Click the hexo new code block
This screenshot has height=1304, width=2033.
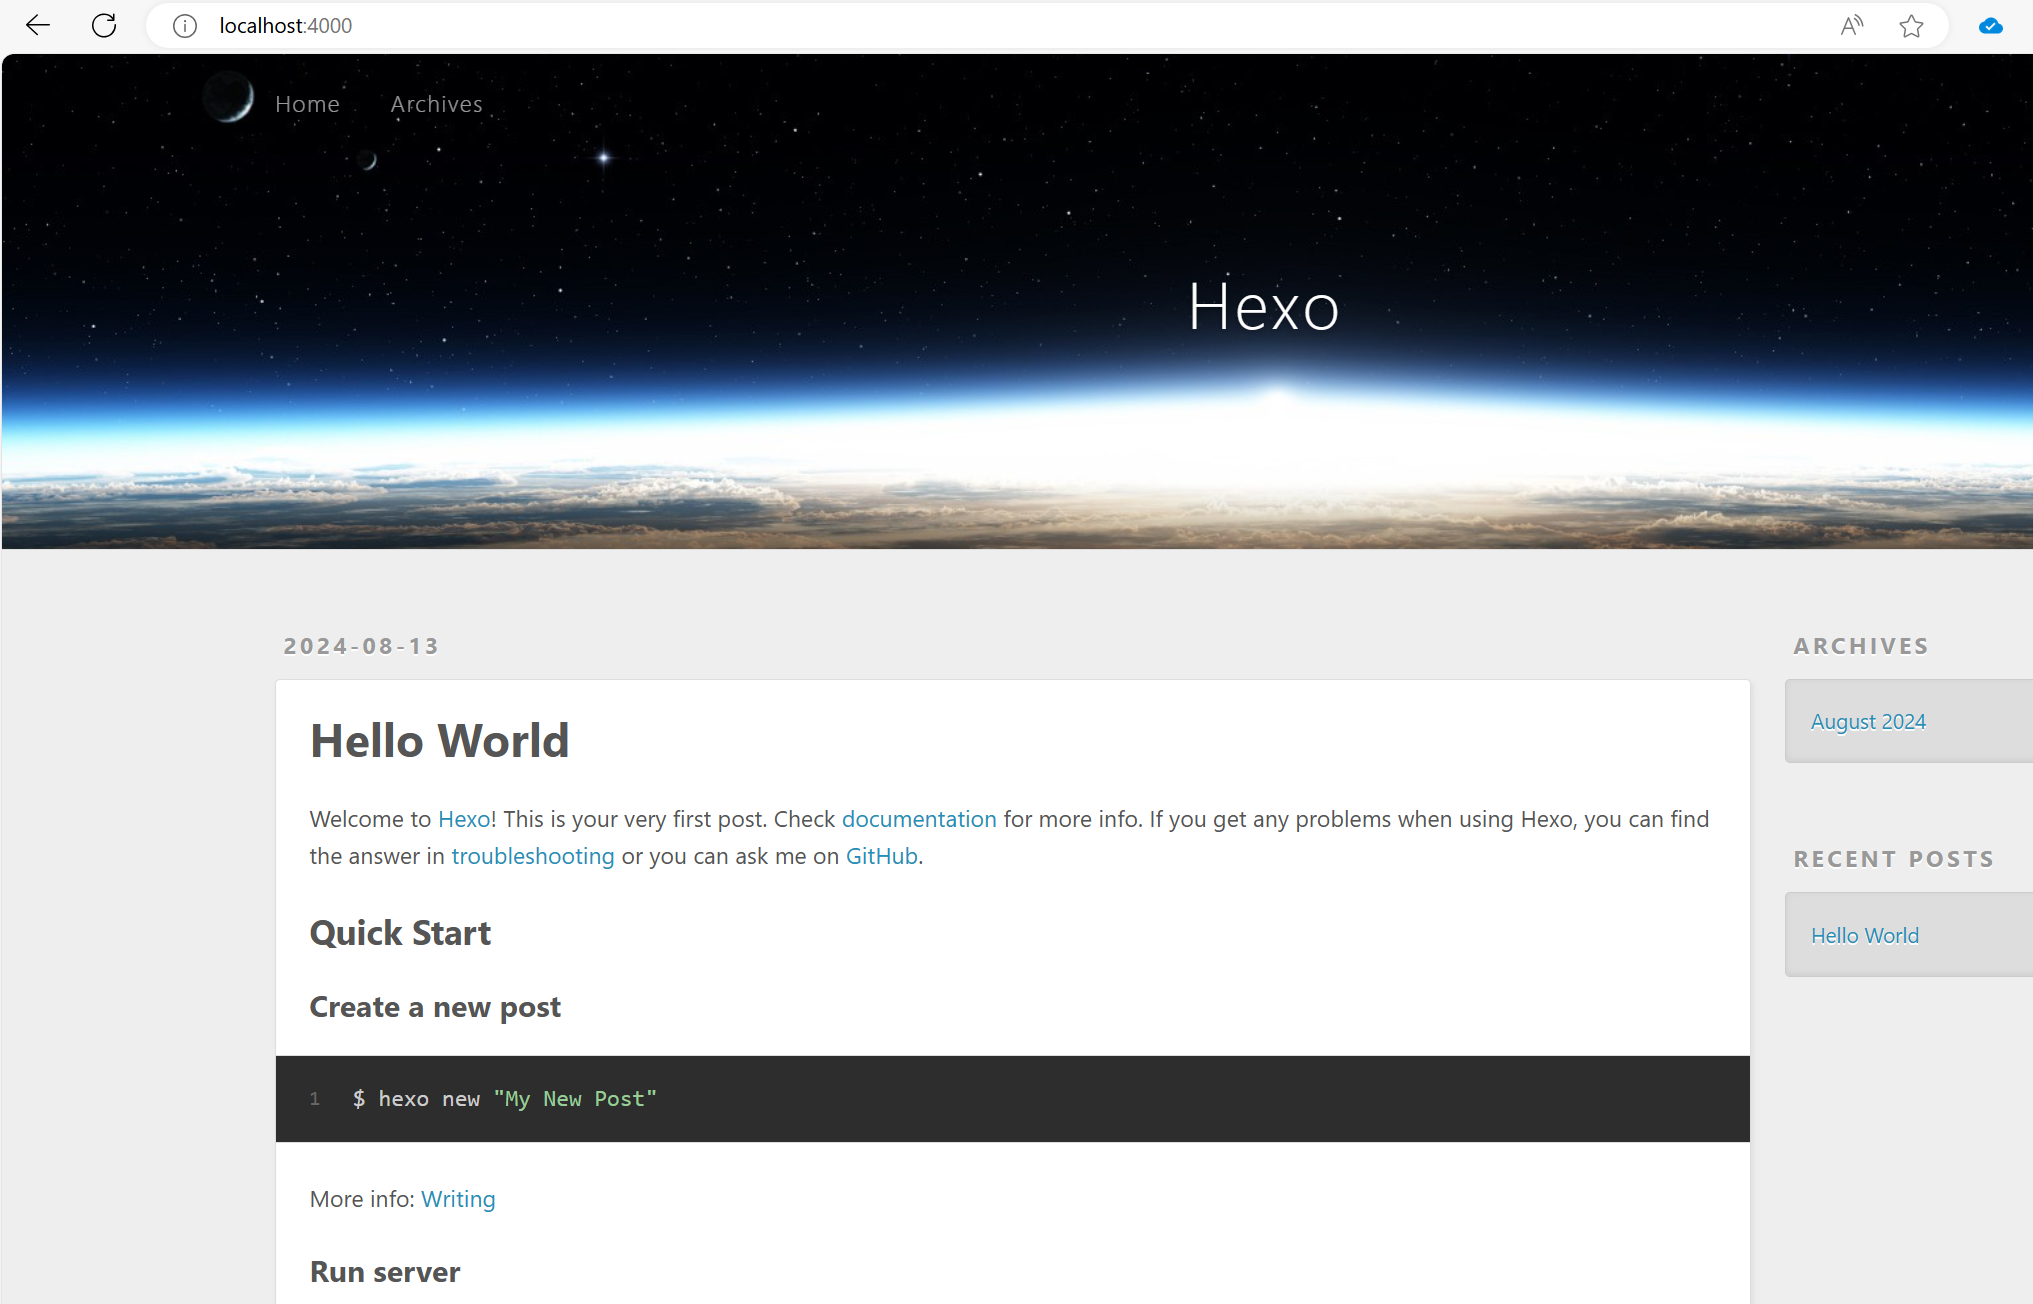click(x=1012, y=1099)
